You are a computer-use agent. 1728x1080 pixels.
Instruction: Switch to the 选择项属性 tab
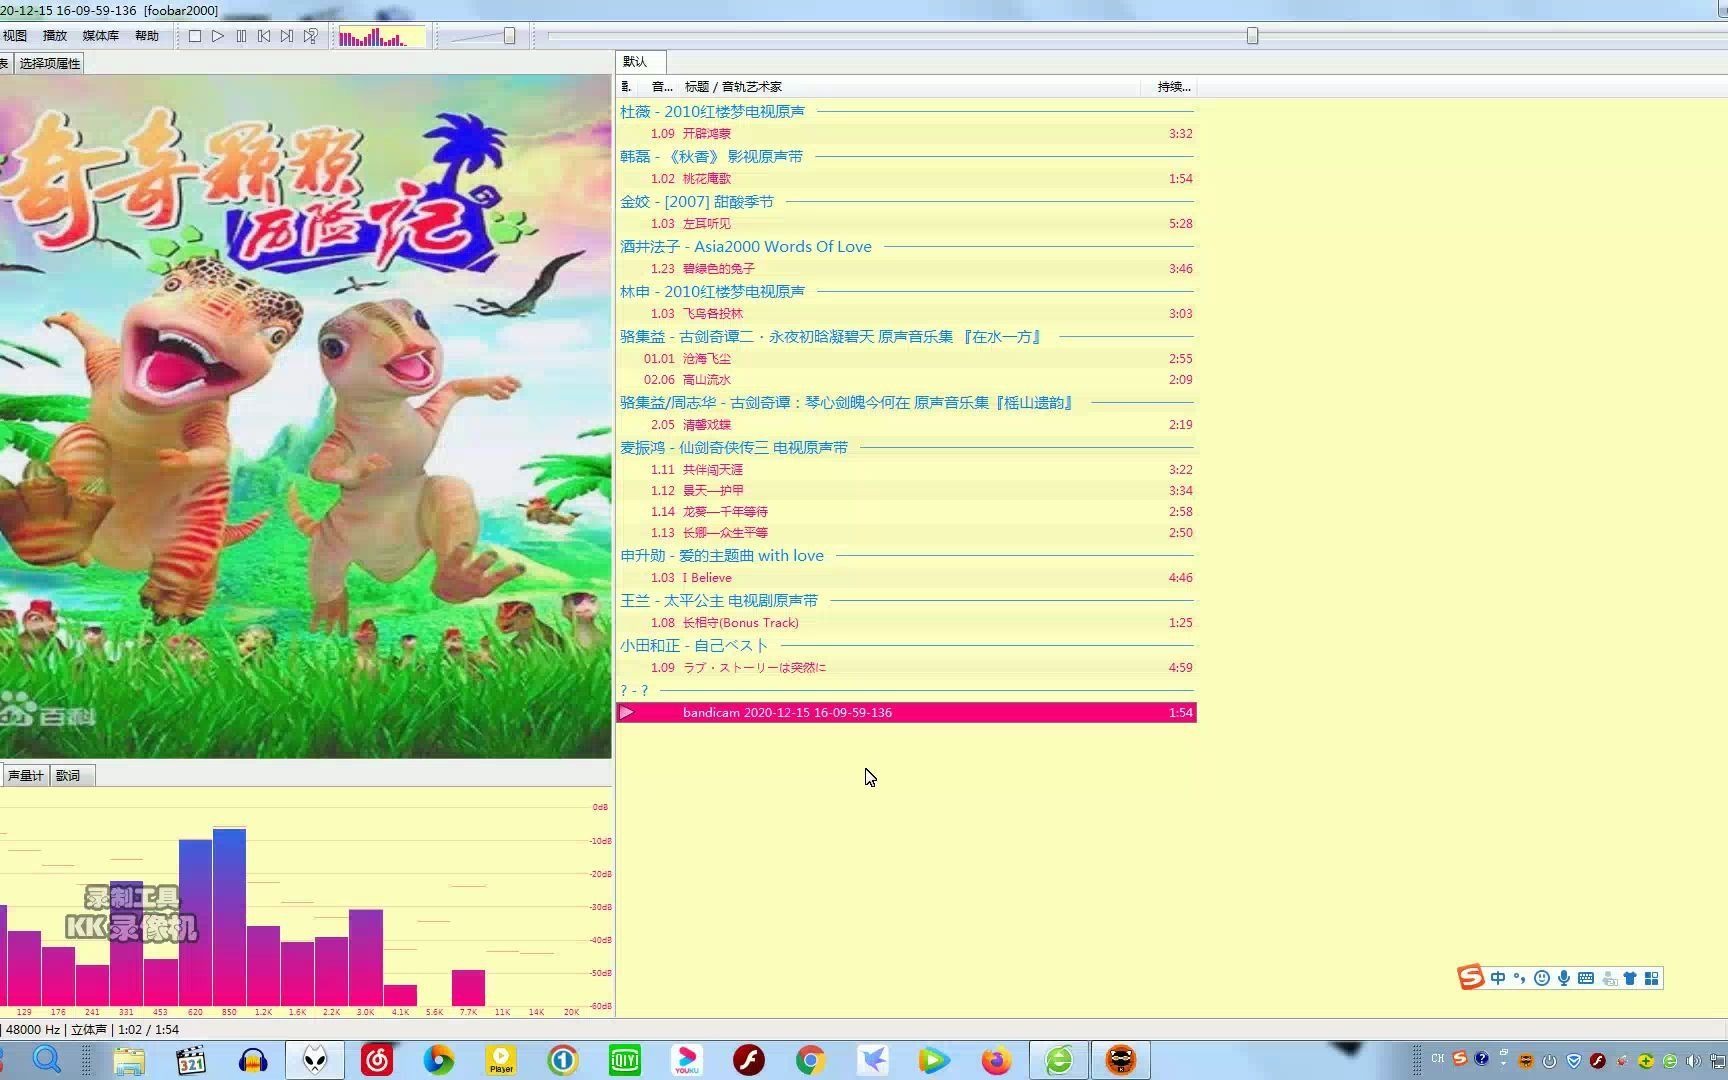pyautogui.click(x=49, y=63)
